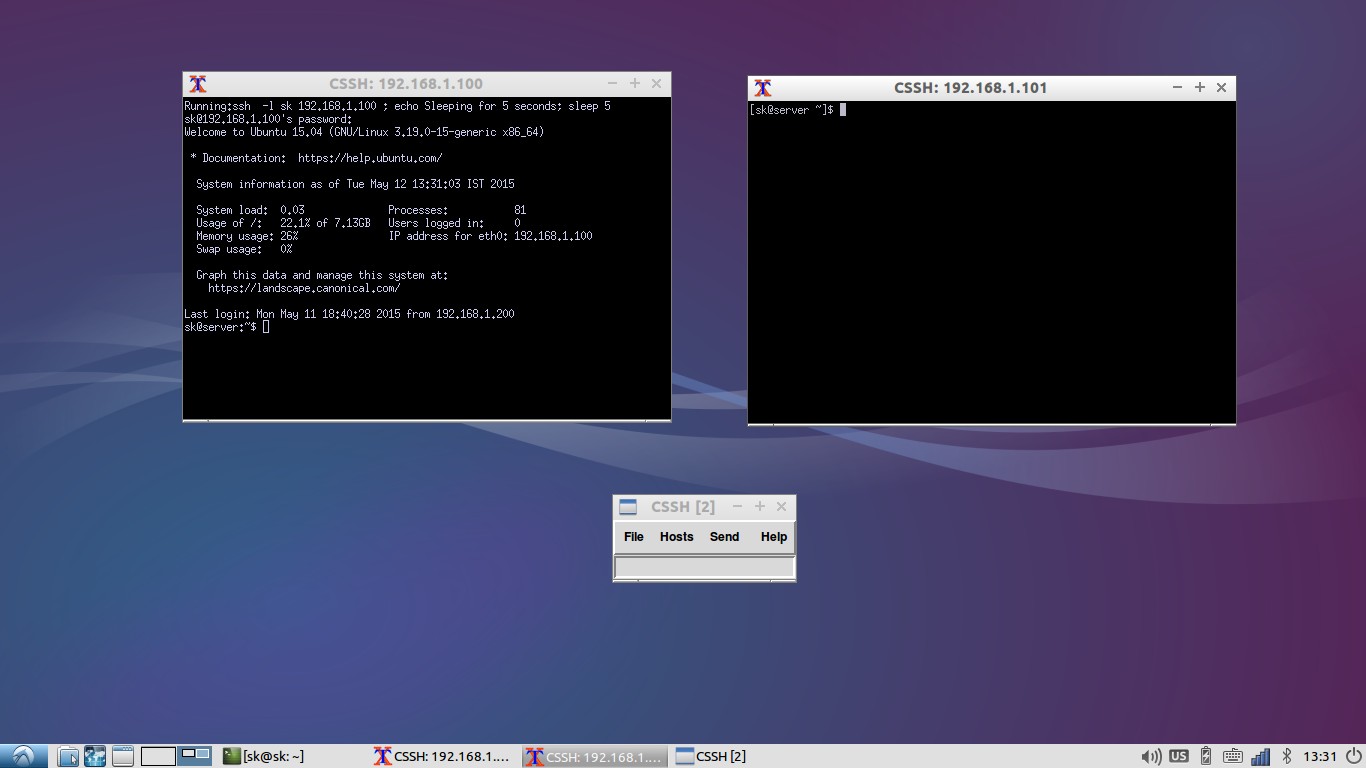Open the onscreen keyboard tray icon
Viewport: 1366px width, 768px height.
tap(1233, 756)
